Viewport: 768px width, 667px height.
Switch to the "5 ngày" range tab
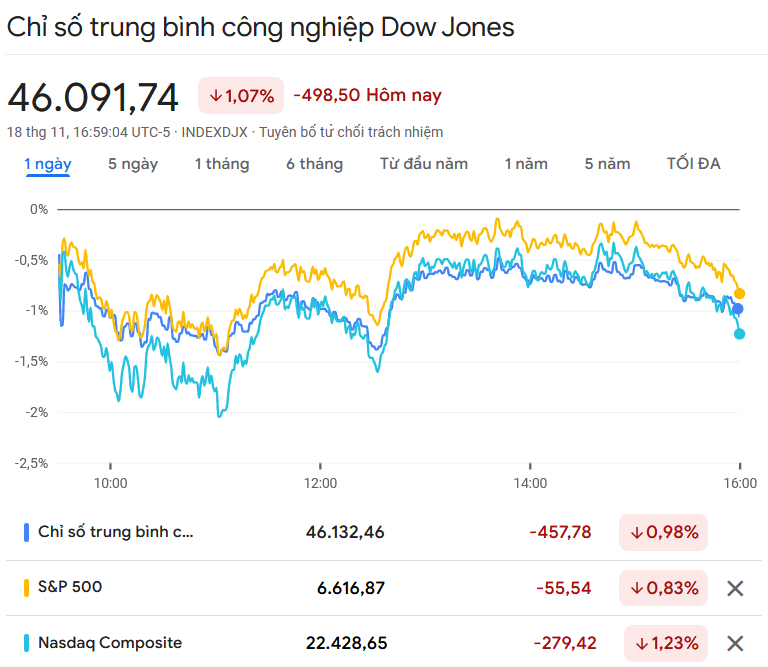tap(133, 164)
